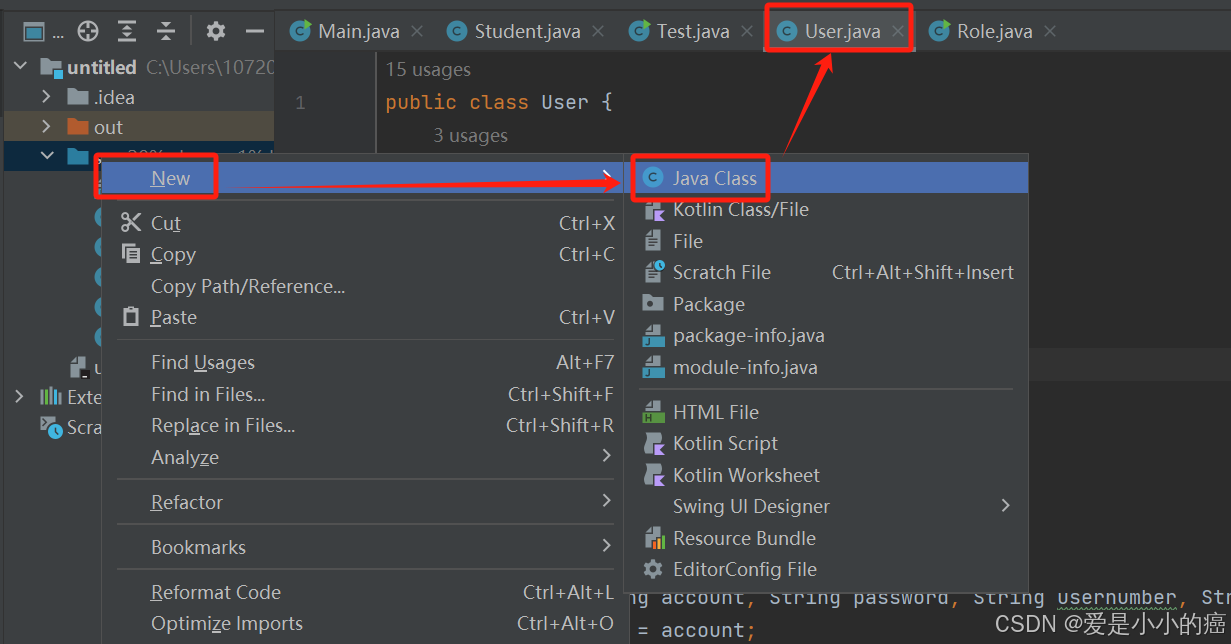Expand the .idea folder
1231x644 pixels.
coord(46,97)
